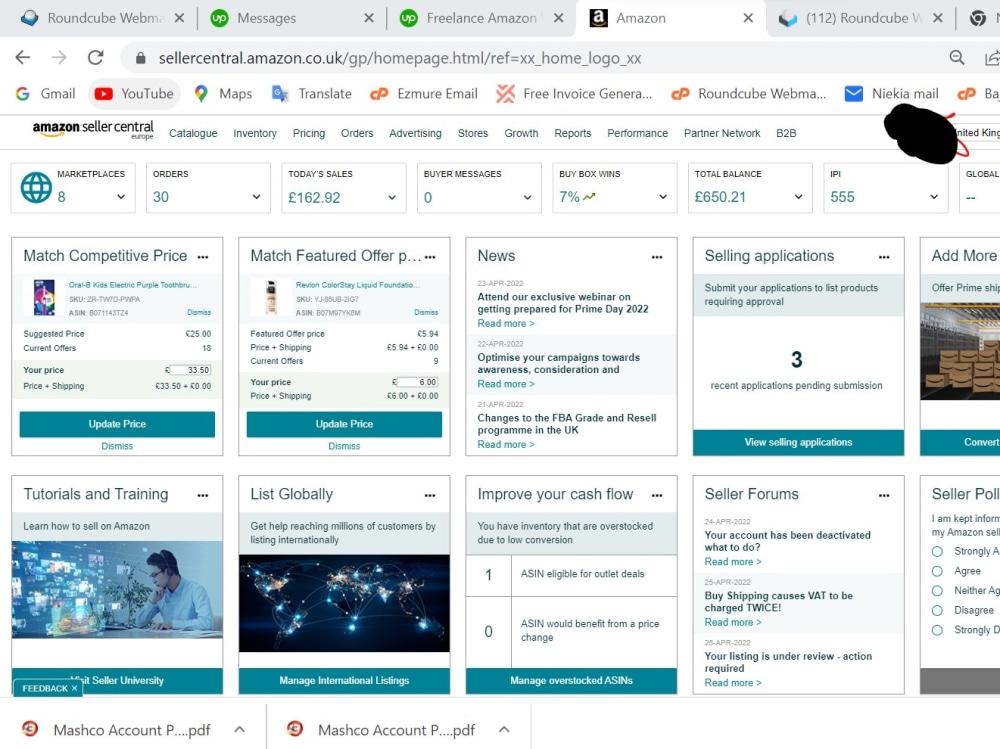Click the Seller University tutorial image

pos(117,590)
